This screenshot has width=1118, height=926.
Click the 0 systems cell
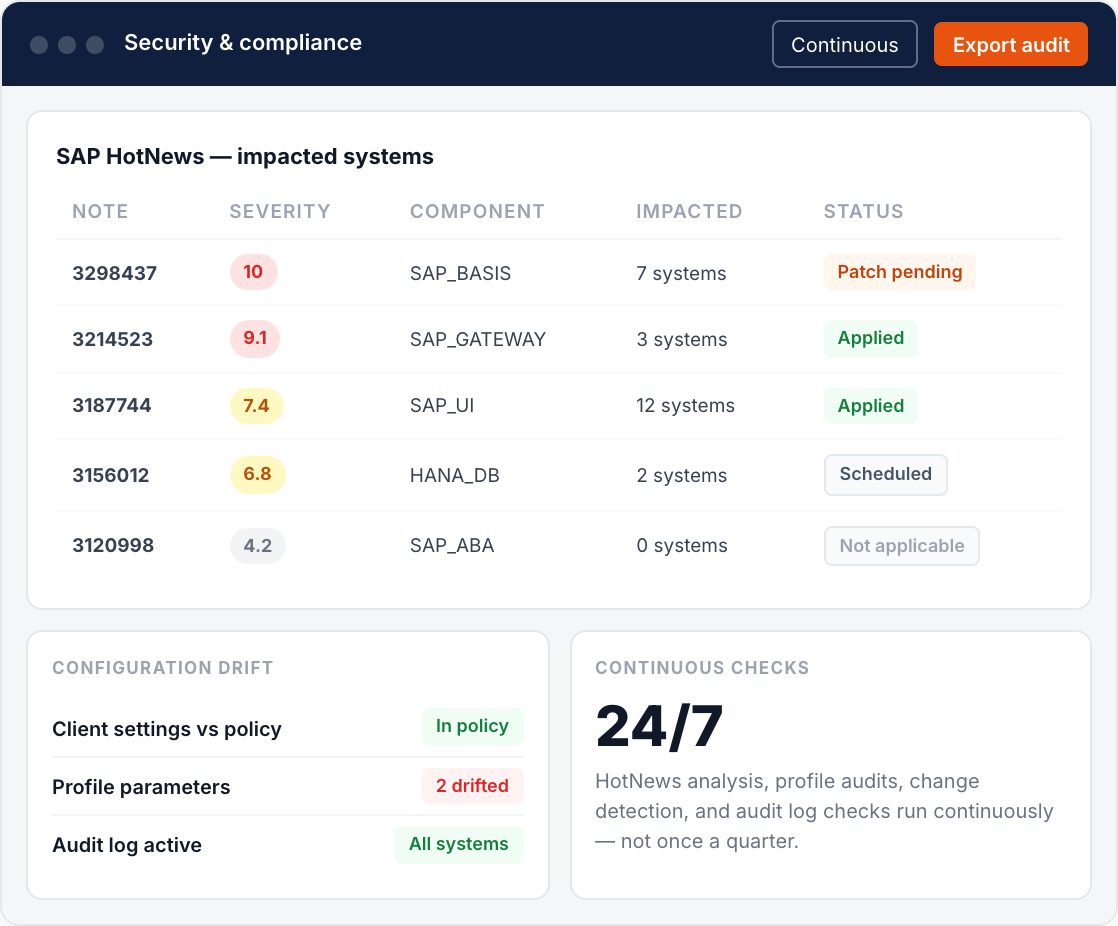click(x=682, y=545)
